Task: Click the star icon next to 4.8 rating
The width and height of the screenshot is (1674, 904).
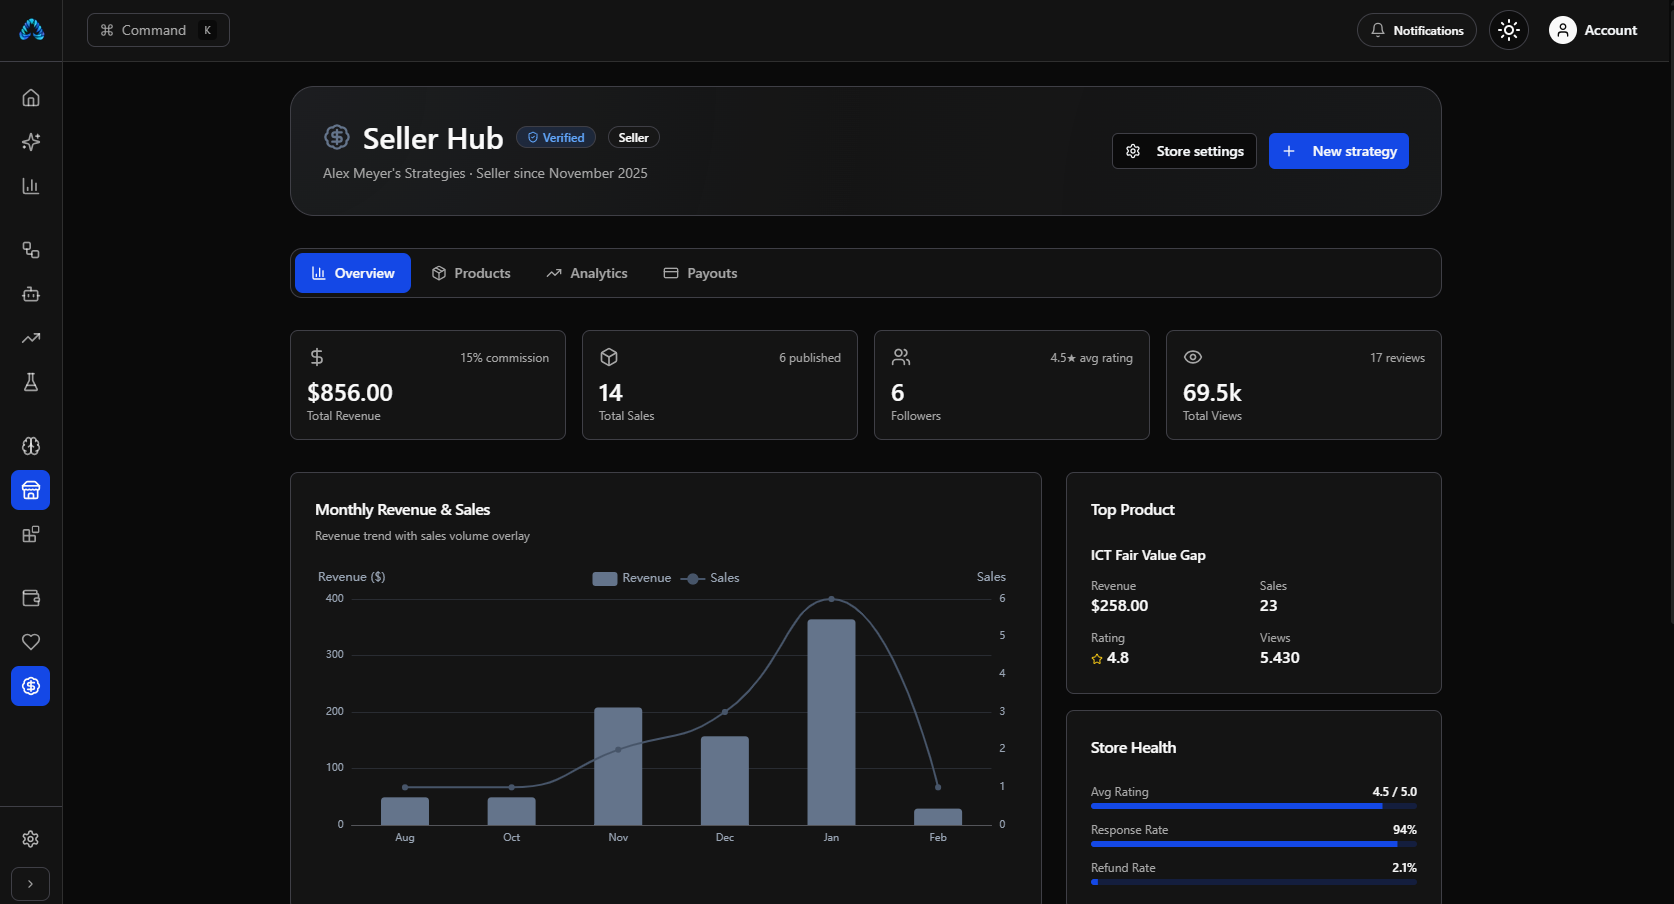Action: coord(1097,659)
